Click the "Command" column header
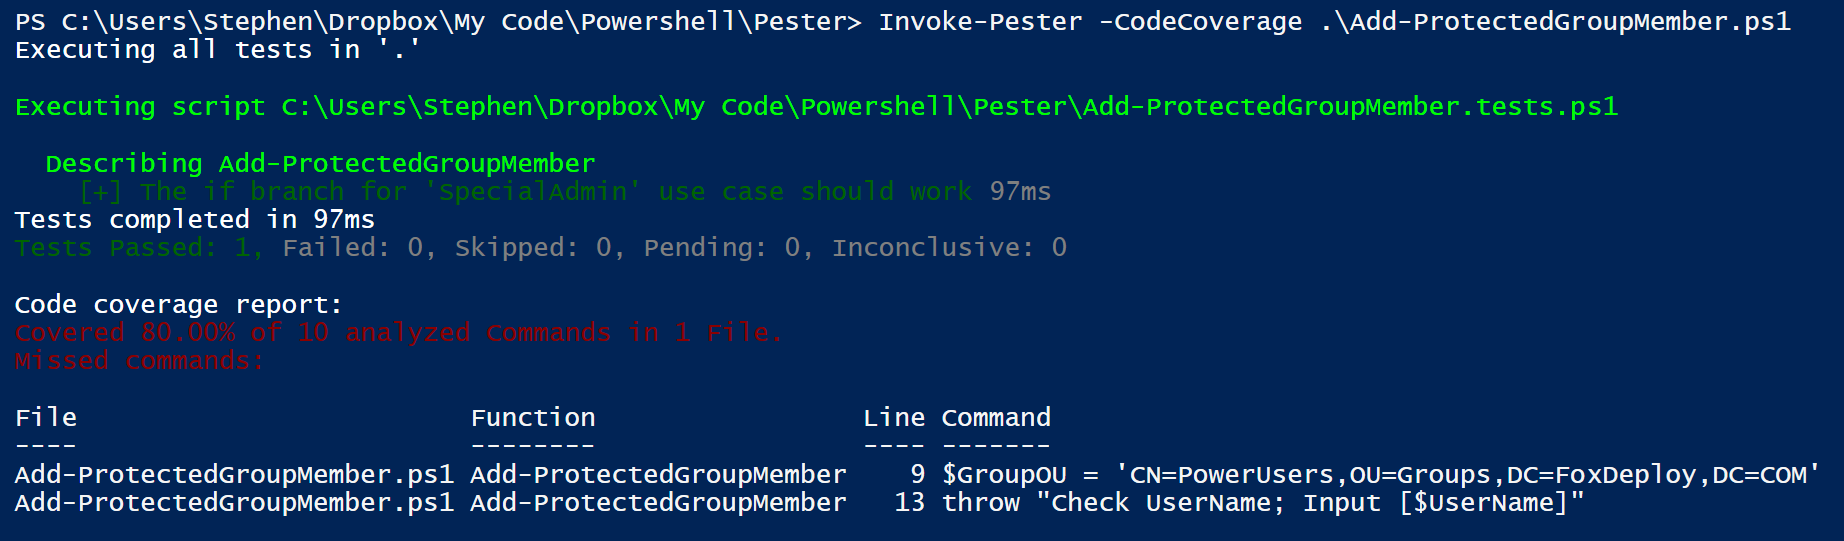Screen dimensions: 1844x541 coord(996,418)
